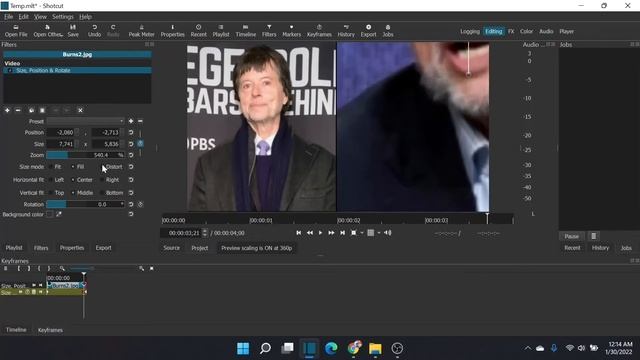Click the Save toolbar icon
This screenshot has height=360, width=640.
[x=73, y=31]
